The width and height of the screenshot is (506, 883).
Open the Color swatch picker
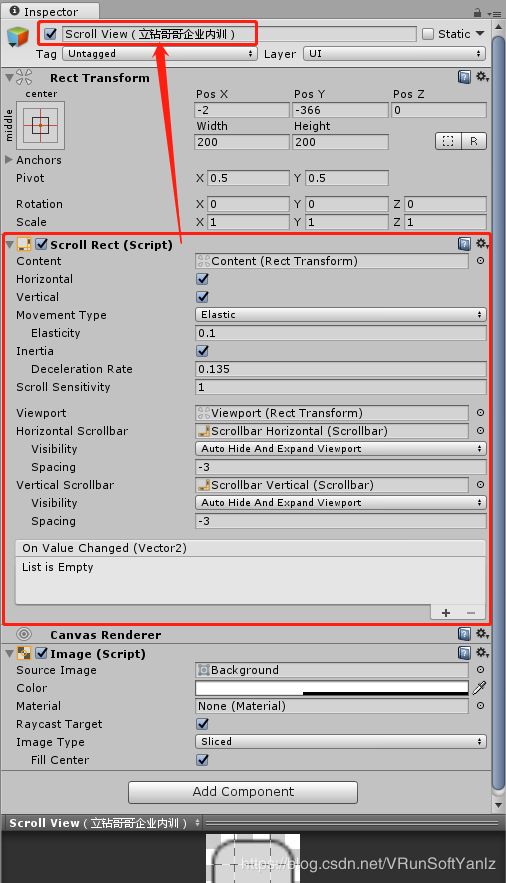click(x=332, y=688)
